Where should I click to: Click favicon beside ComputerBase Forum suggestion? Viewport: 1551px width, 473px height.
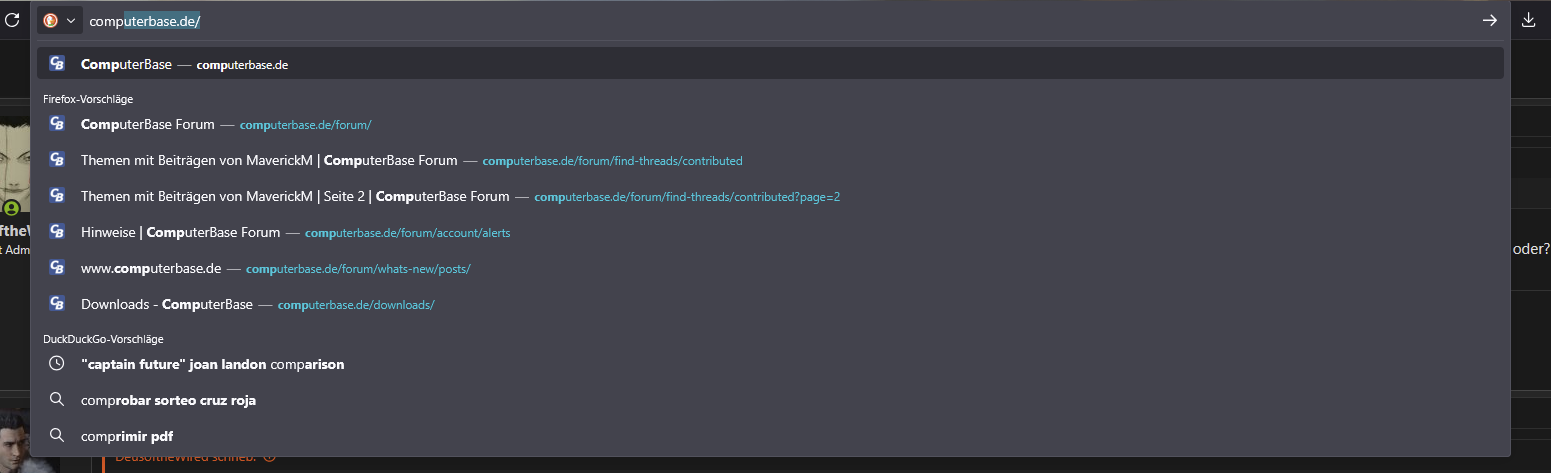(x=57, y=124)
